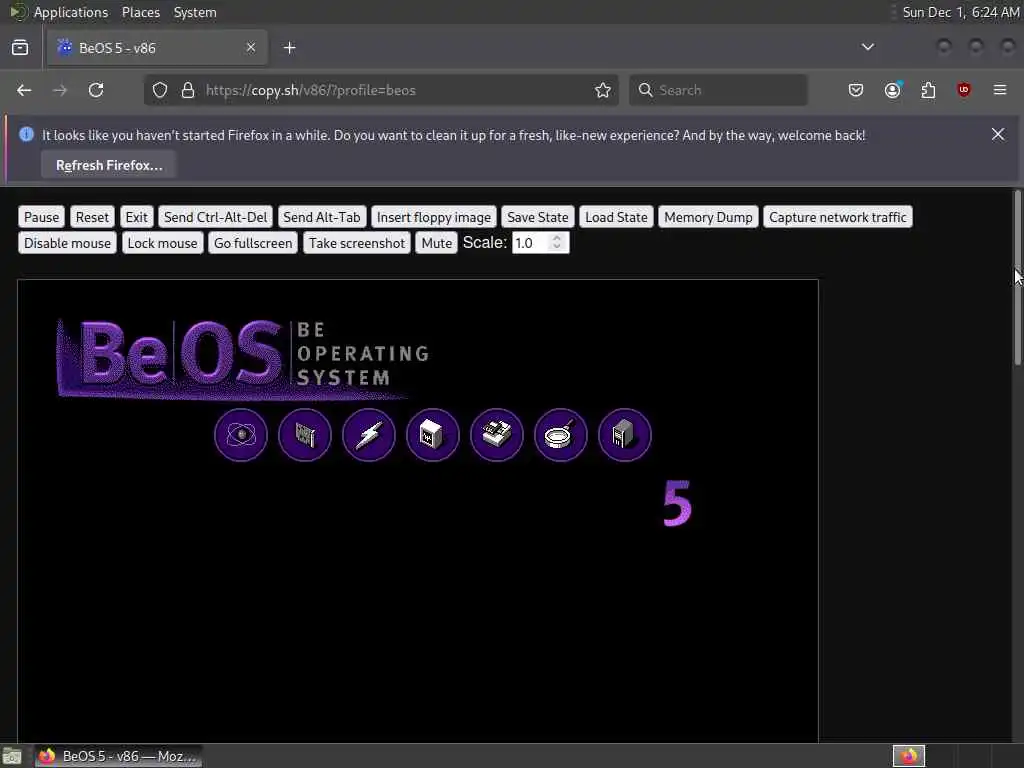Viewport: 1024px width, 768px height.
Task: Reload the page with refresh icon
Action: click(x=96, y=90)
